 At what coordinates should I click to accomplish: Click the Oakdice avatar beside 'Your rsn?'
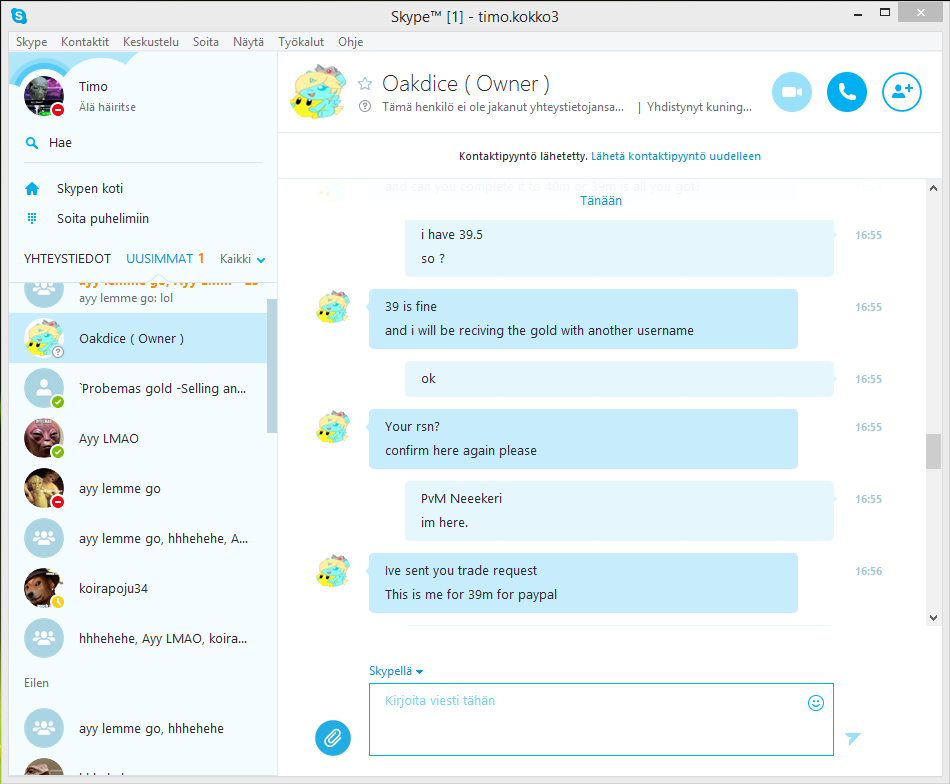coord(333,427)
